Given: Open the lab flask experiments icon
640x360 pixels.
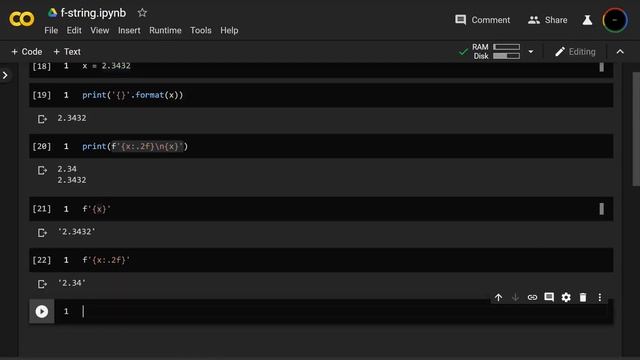Looking at the screenshot, I should [x=587, y=20].
